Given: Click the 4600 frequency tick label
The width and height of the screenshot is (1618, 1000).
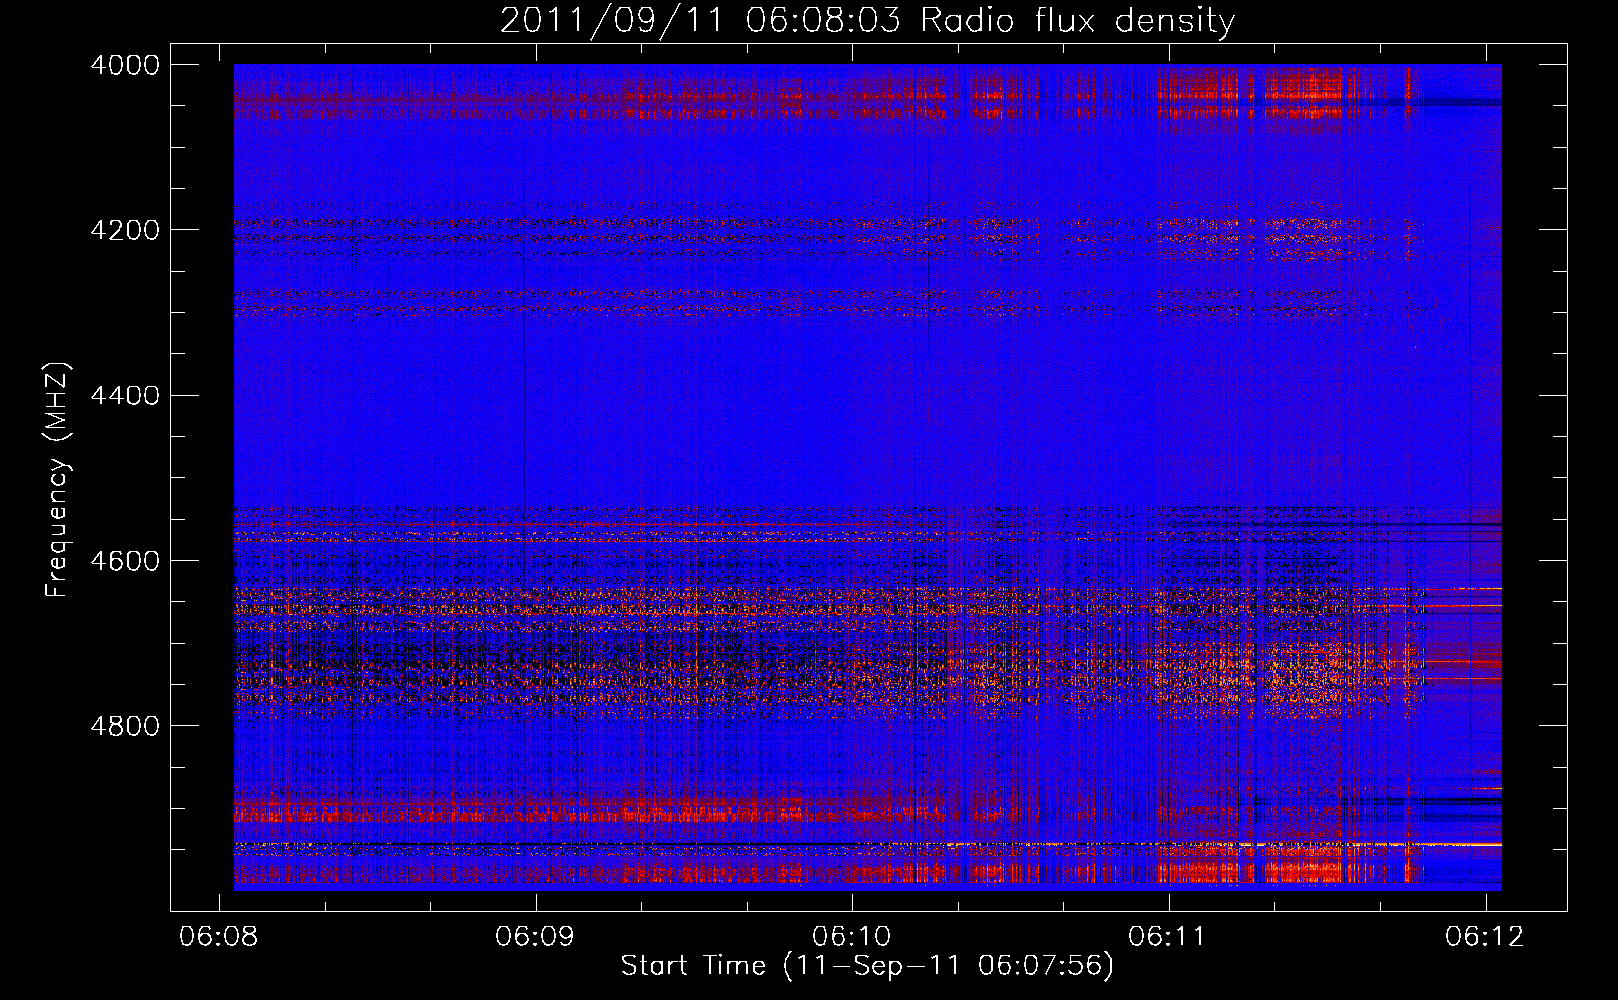Looking at the screenshot, I should (x=125, y=561).
